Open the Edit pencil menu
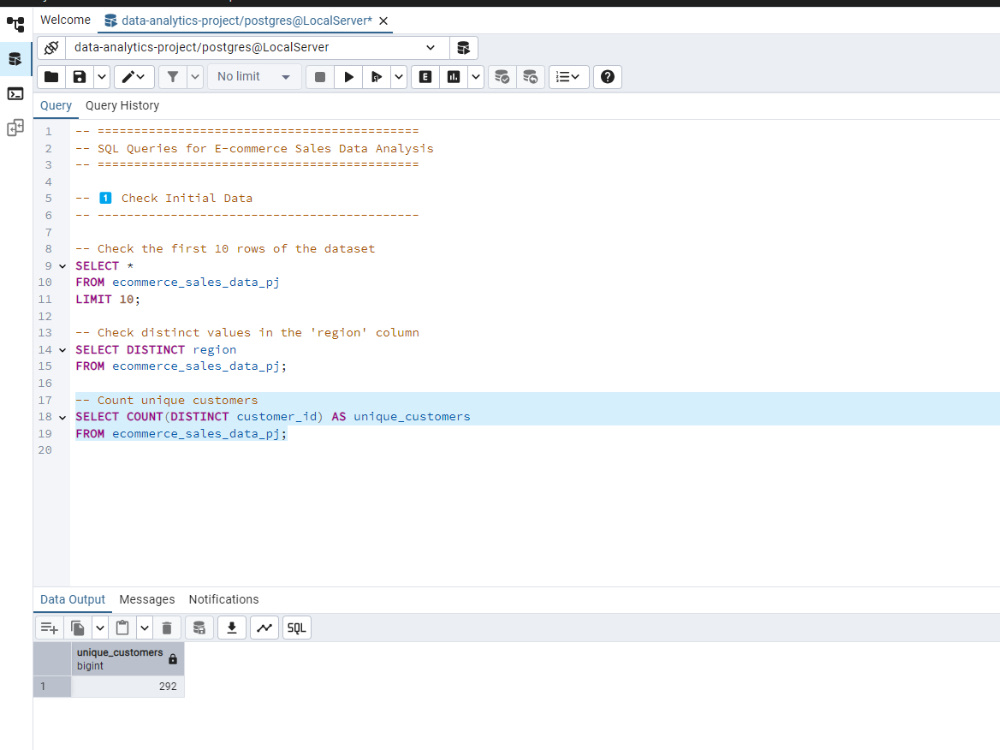The image size is (1000, 750). click(x=134, y=77)
